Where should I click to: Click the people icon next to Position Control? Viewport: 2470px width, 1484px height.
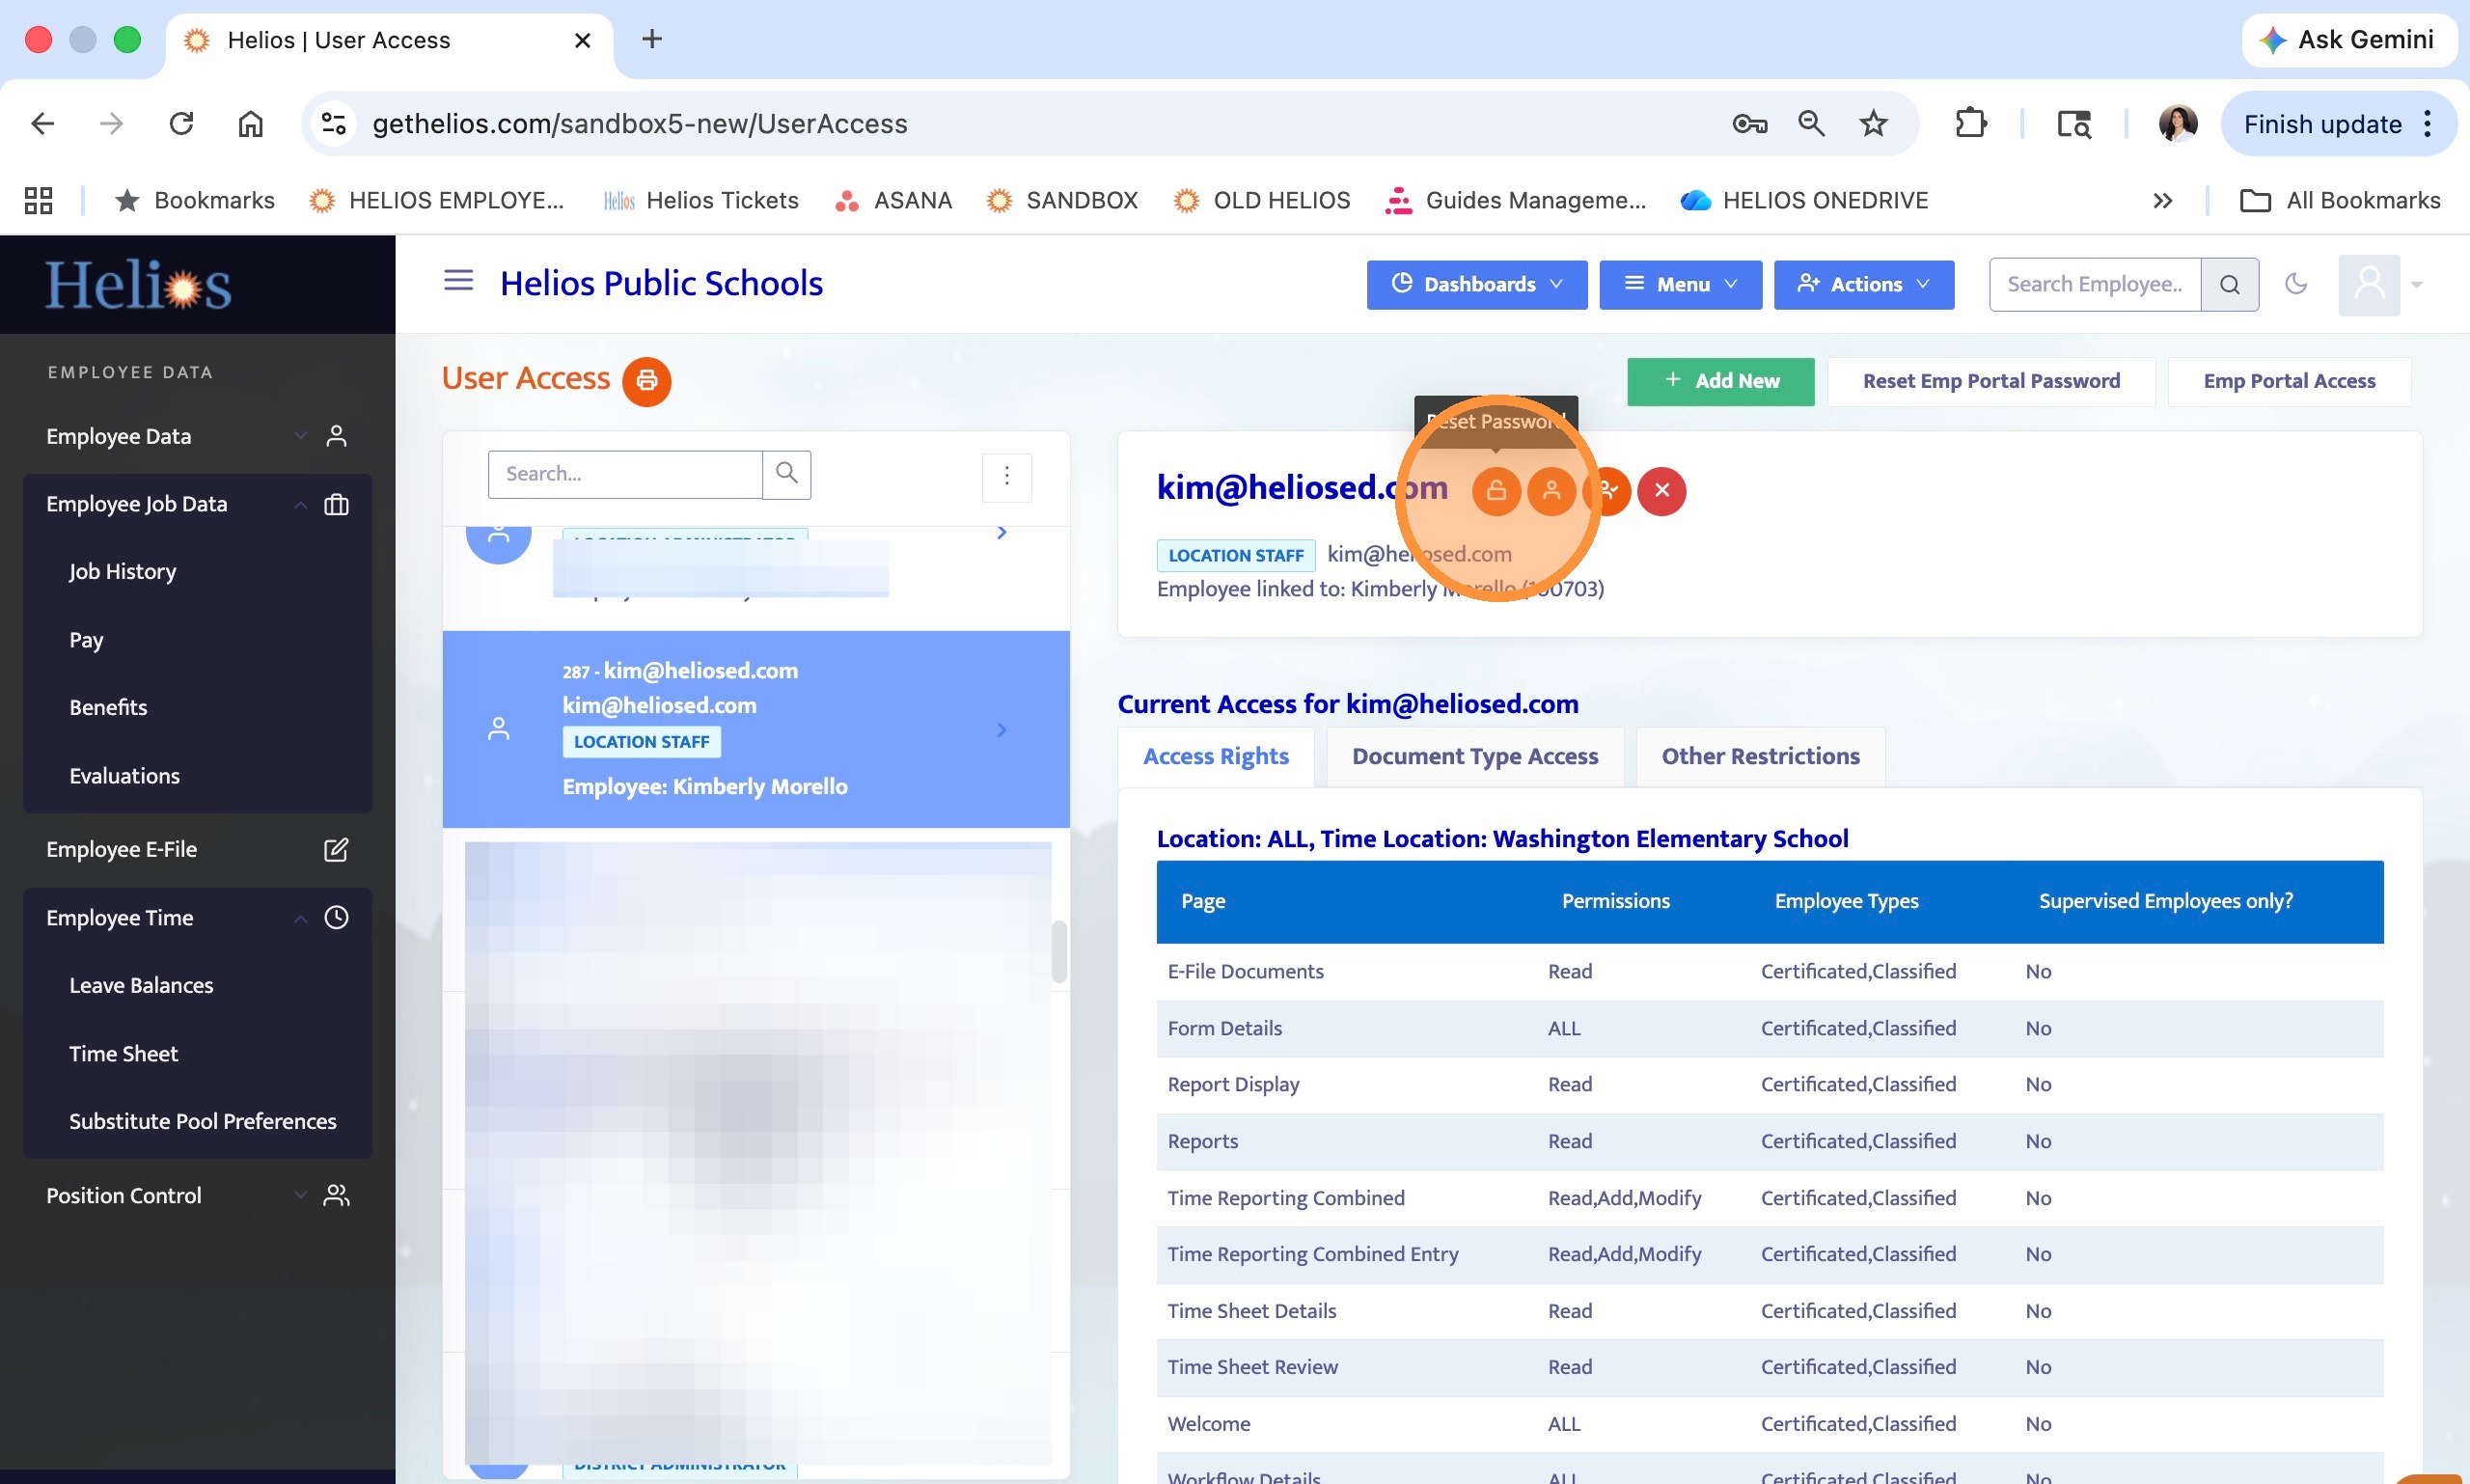point(336,1196)
